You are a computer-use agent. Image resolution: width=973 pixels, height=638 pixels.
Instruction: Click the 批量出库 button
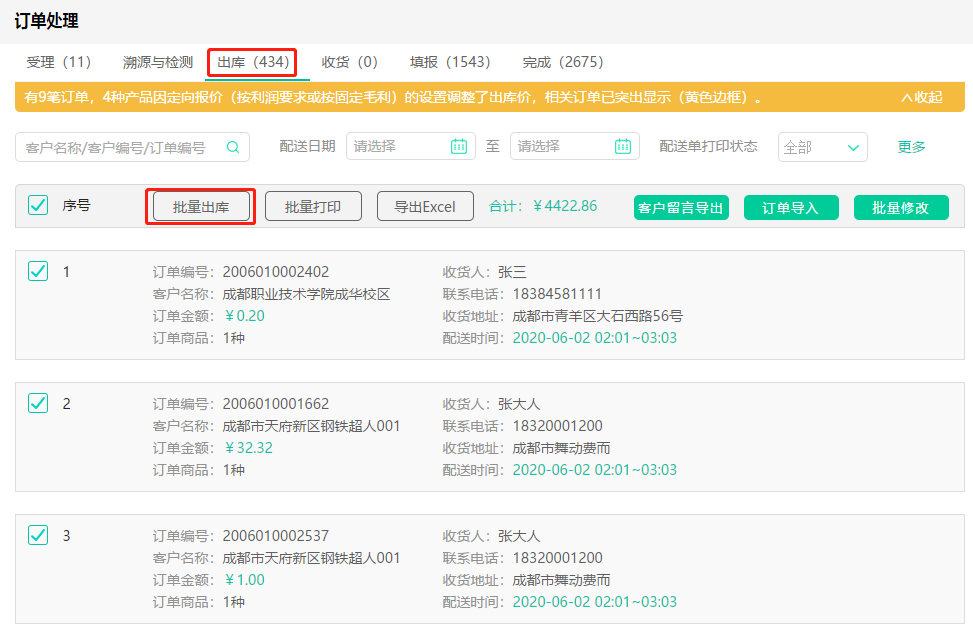[x=200, y=205]
